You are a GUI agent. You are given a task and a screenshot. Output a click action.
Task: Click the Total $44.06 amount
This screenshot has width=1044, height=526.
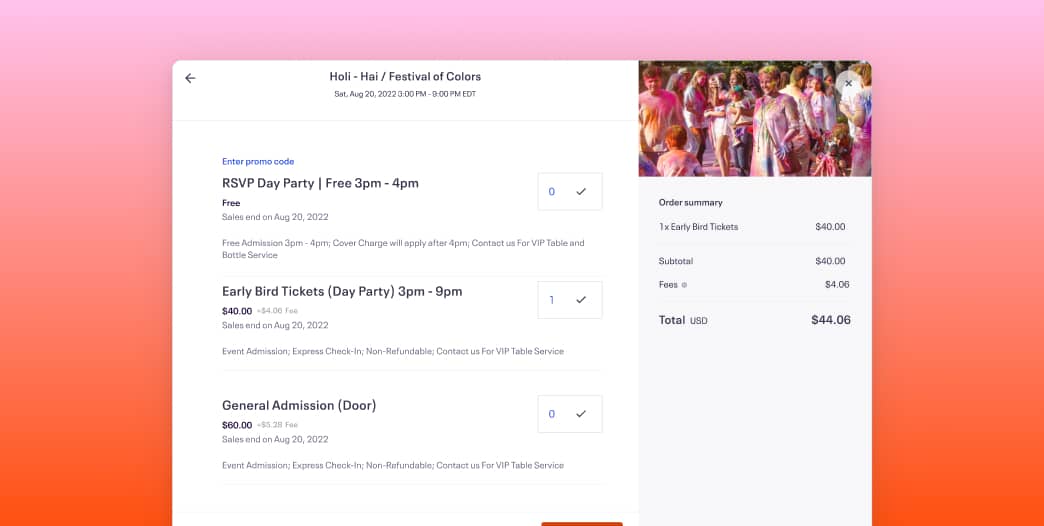click(x=830, y=320)
